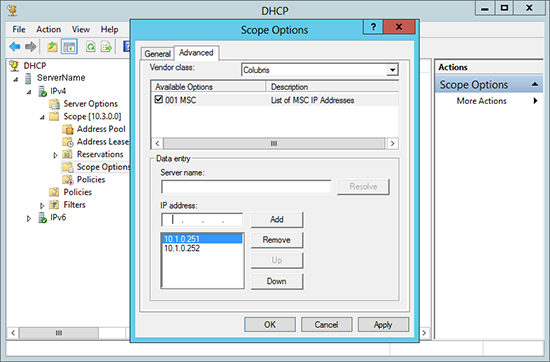
Task: Click the Add button
Action: [277, 220]
